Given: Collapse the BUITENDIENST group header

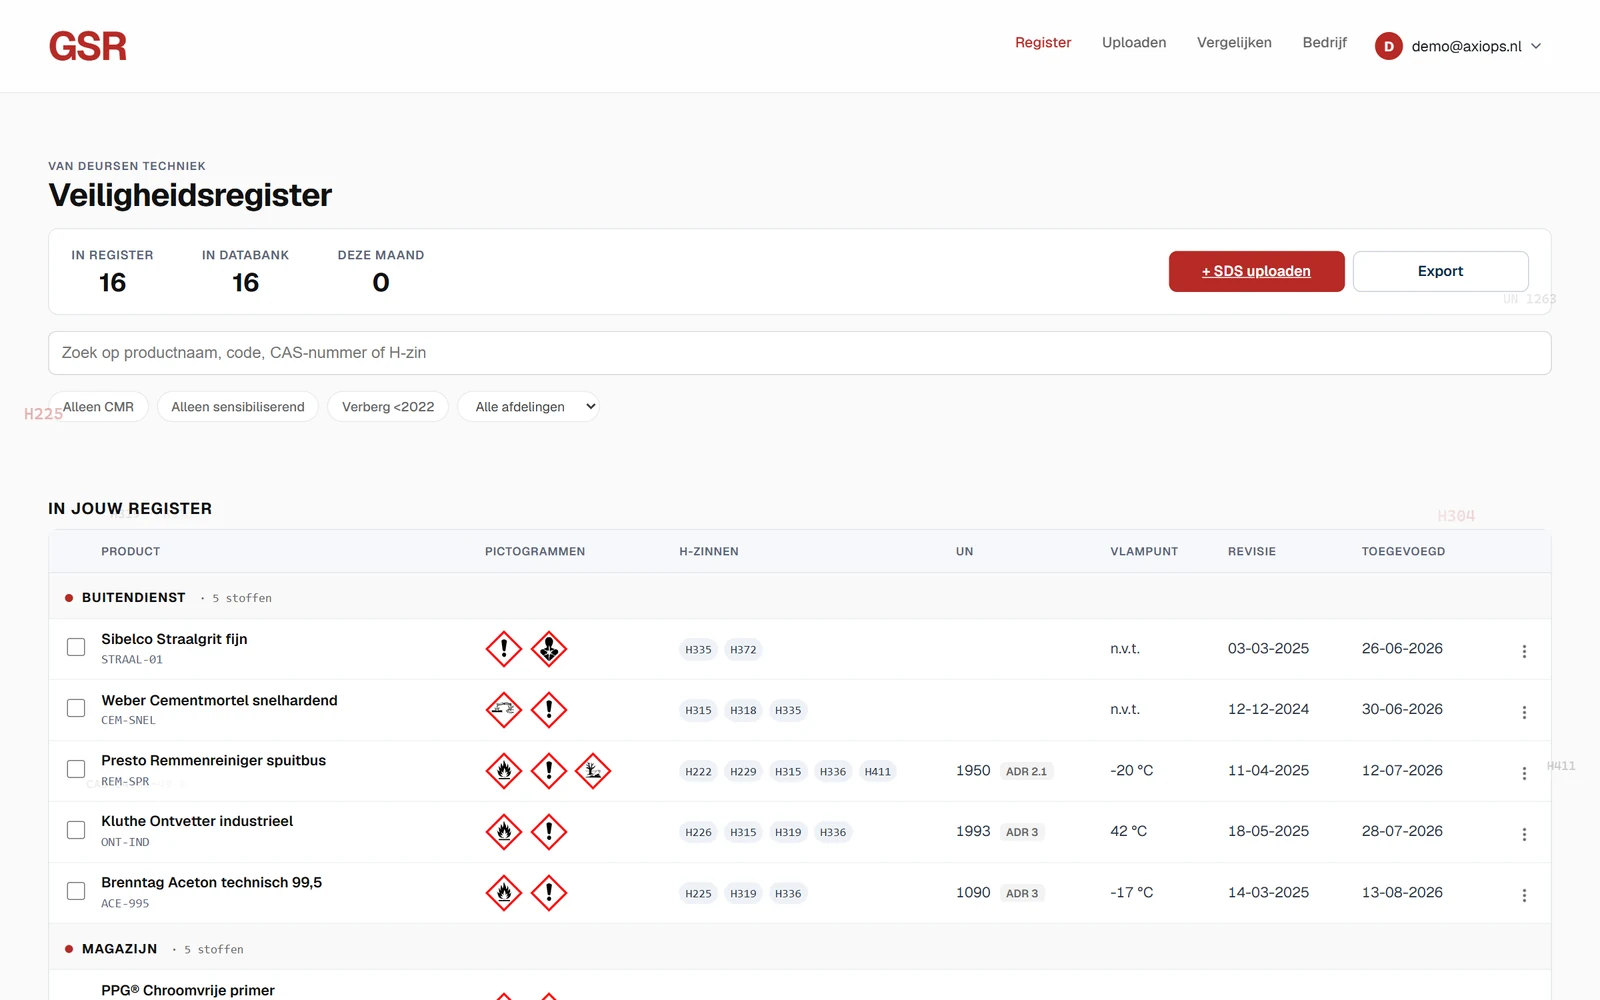Looking at the screenshot, I should 800,597.
